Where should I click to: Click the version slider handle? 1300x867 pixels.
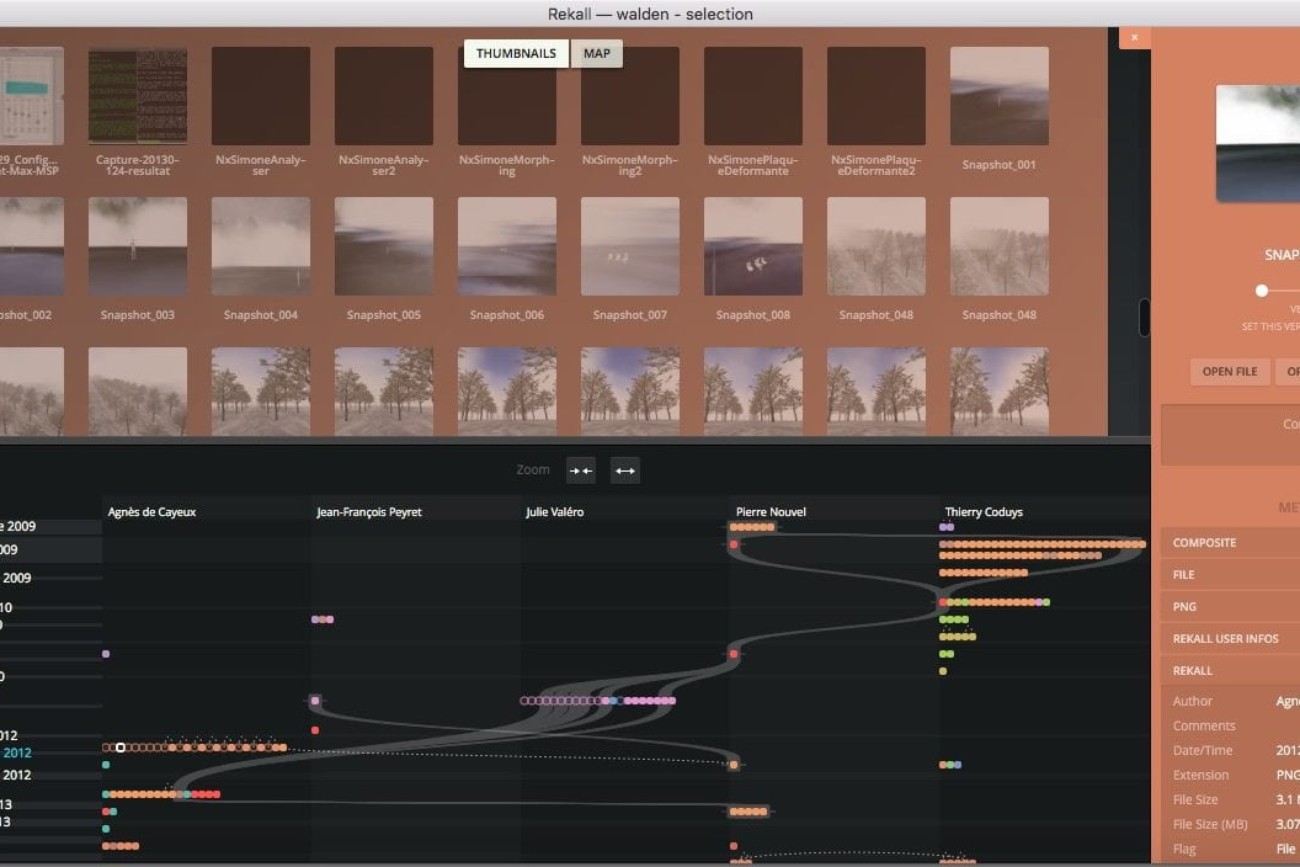tap(1262, 291)
